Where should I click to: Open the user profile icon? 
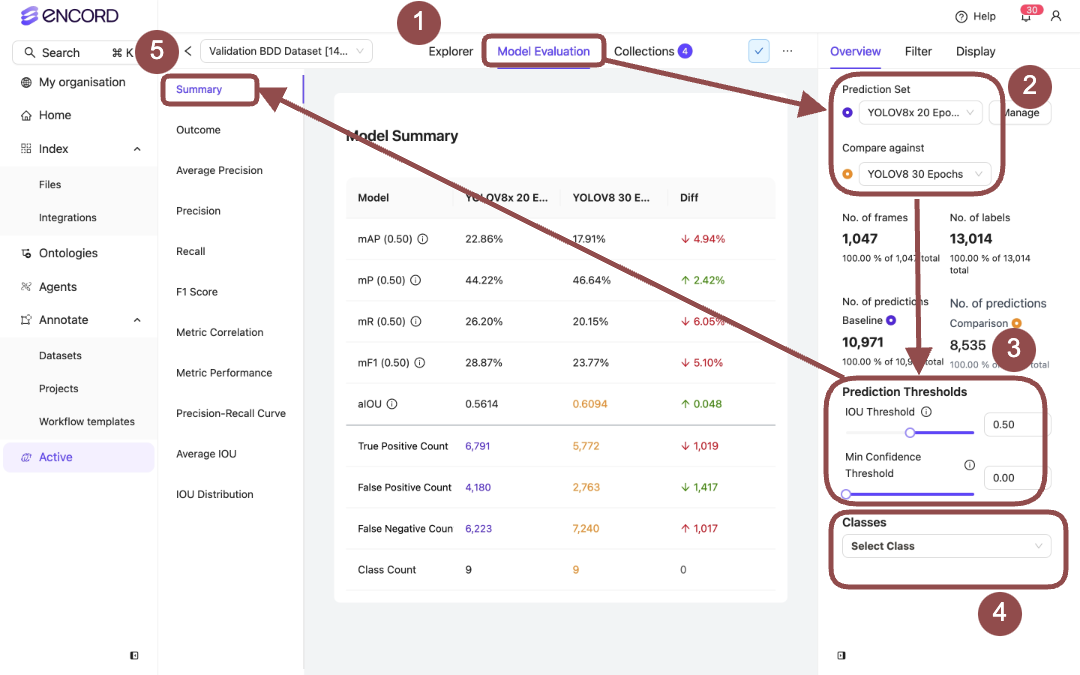pyautogui.click(x=1055, y=16)
